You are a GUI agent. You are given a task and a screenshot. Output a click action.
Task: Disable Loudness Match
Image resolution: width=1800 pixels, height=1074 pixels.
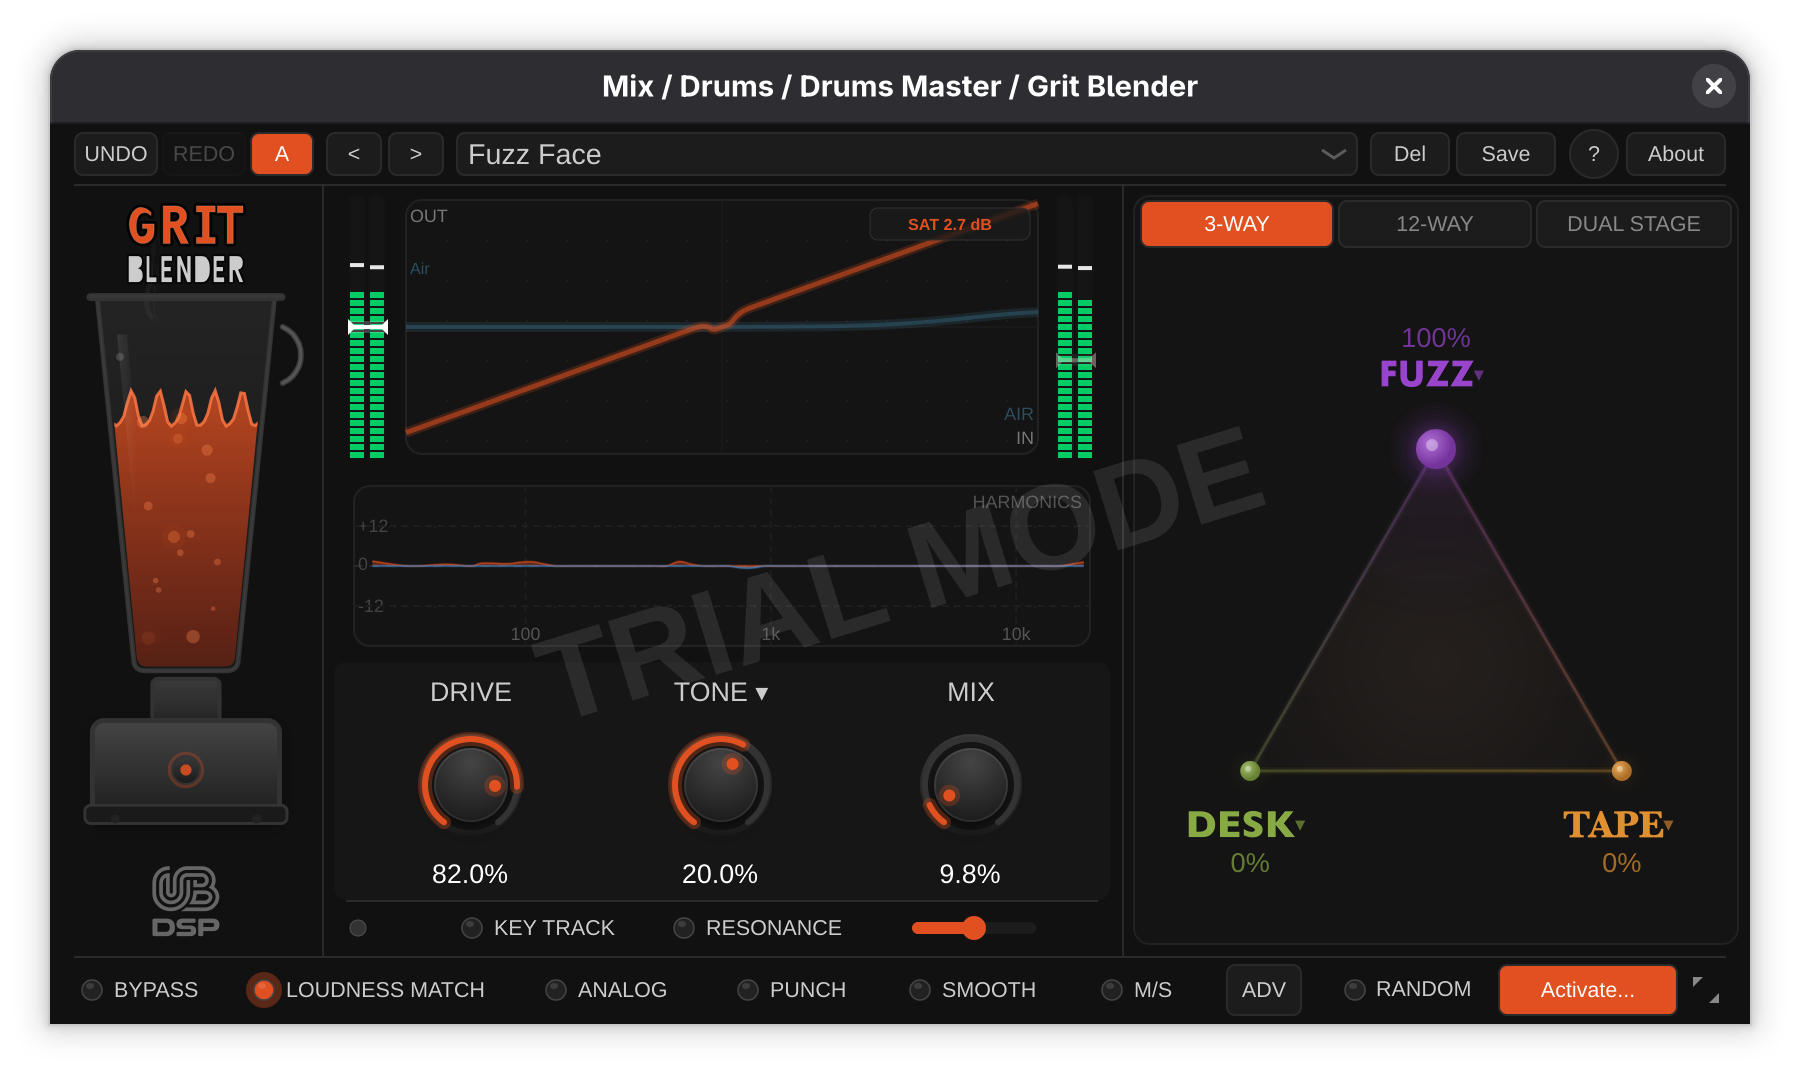coord(264,990)
